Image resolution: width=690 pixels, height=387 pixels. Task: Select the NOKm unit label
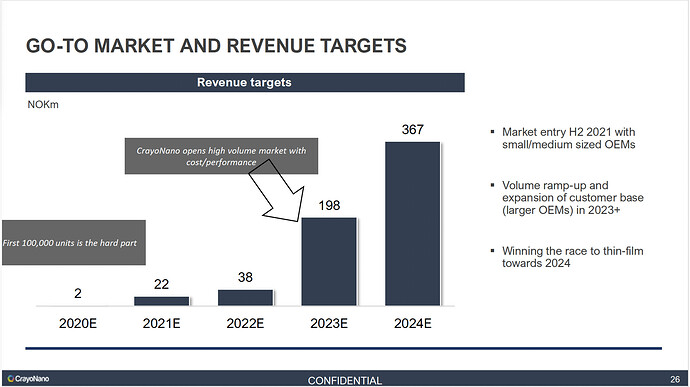coord(43,105)
